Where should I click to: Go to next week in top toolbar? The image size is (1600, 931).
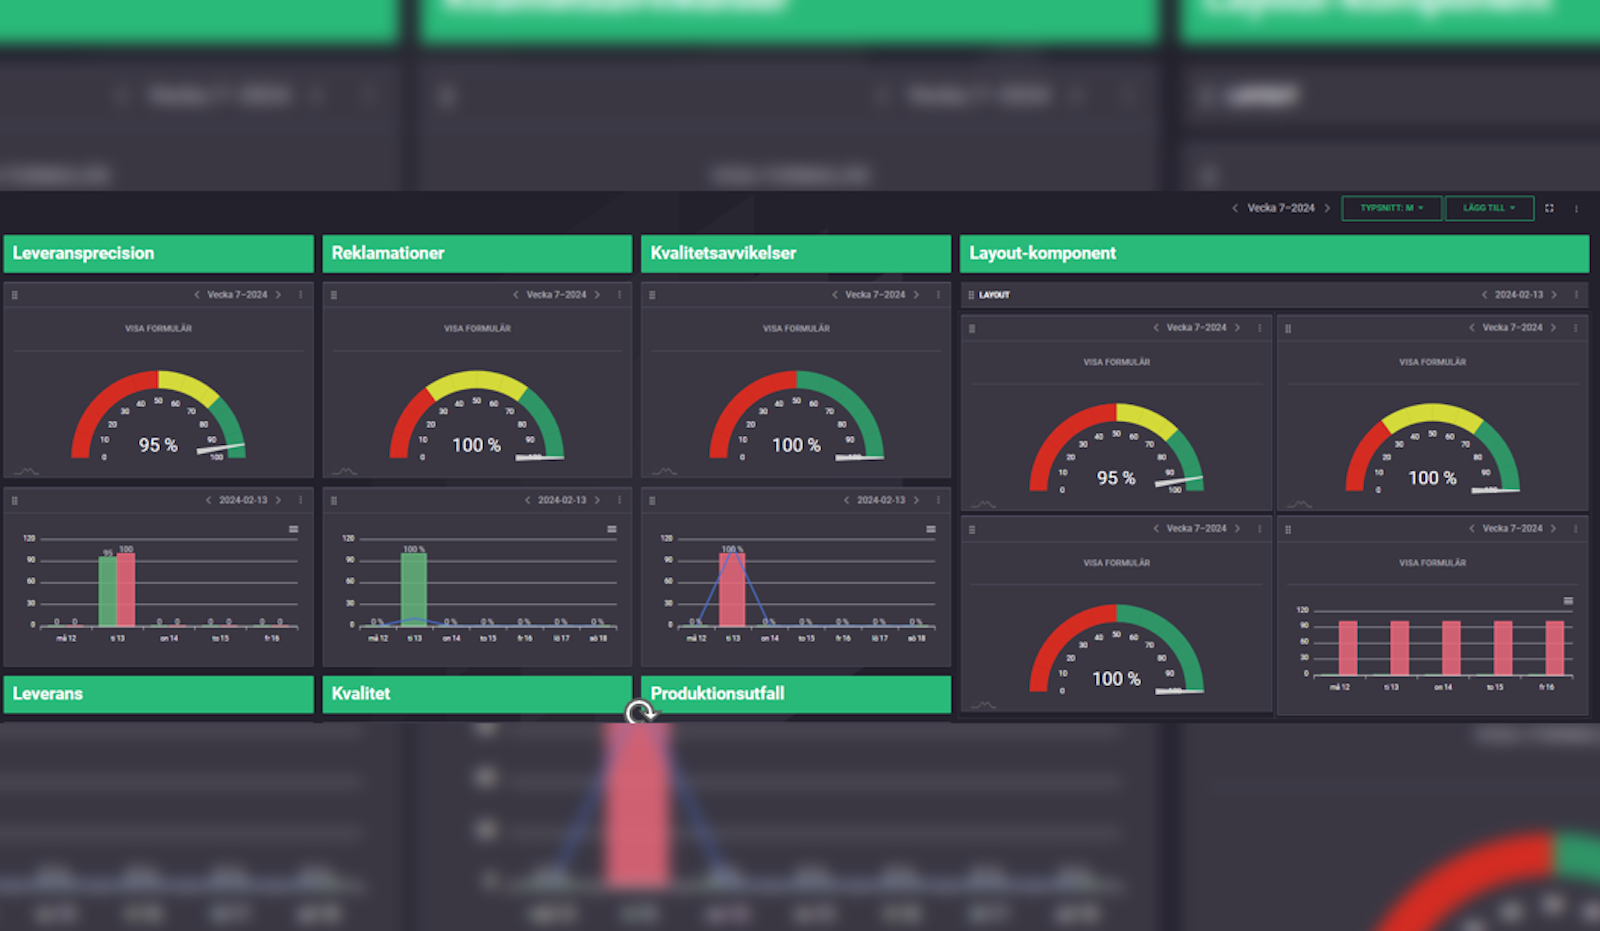click(1327, 208)
